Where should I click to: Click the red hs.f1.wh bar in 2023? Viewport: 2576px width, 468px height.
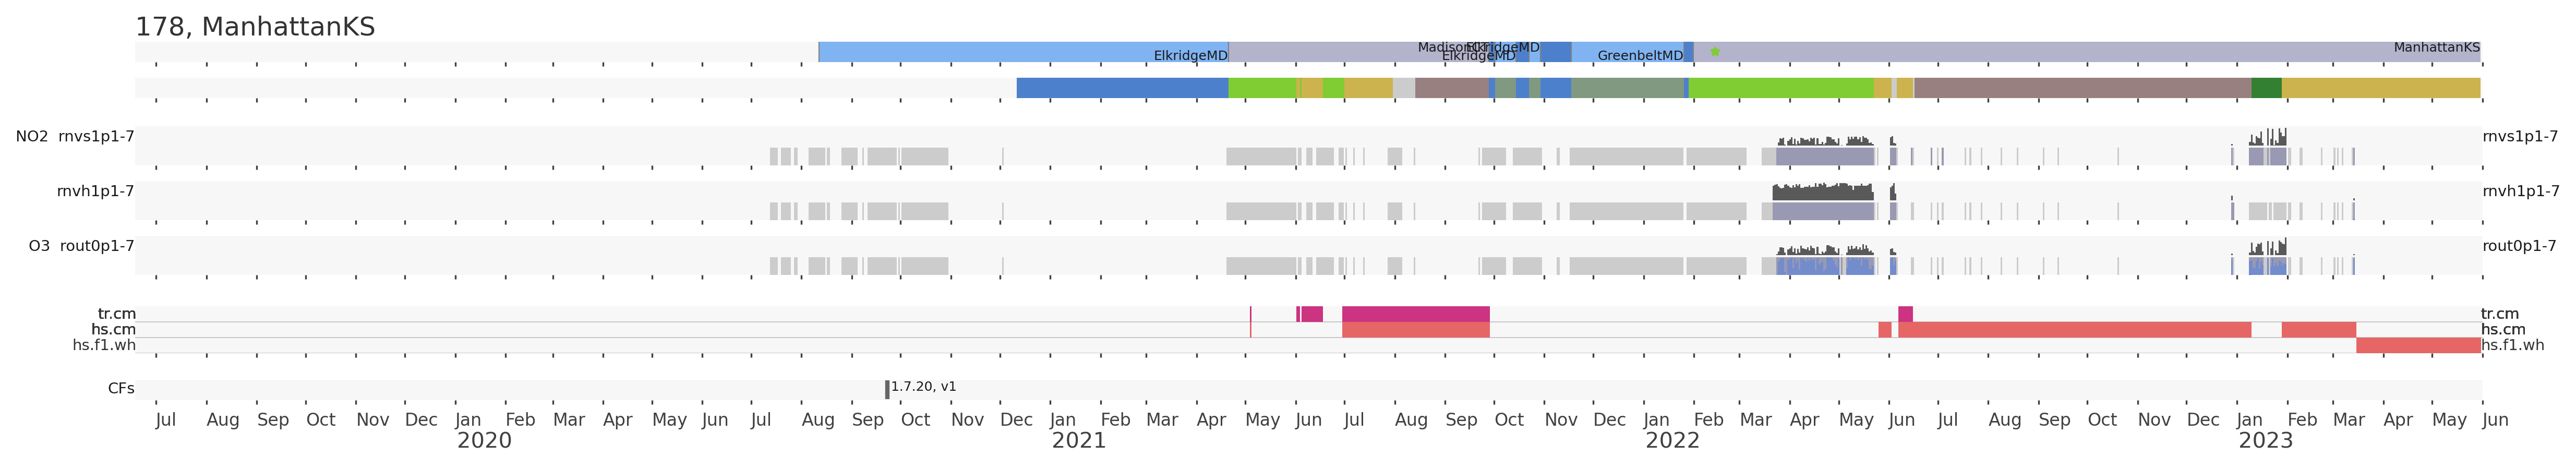[2417, 345]
